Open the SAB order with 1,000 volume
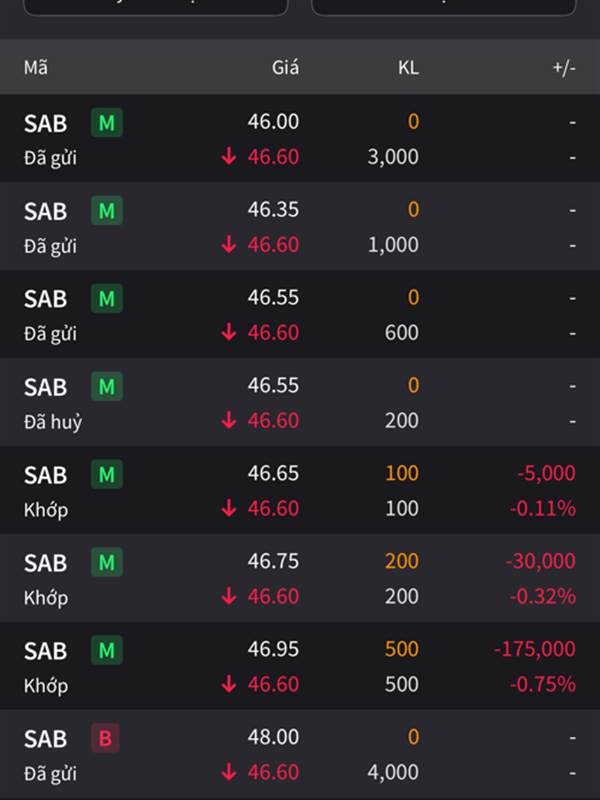600x800 pixels. pyautogui.click(x=300, y=226)
